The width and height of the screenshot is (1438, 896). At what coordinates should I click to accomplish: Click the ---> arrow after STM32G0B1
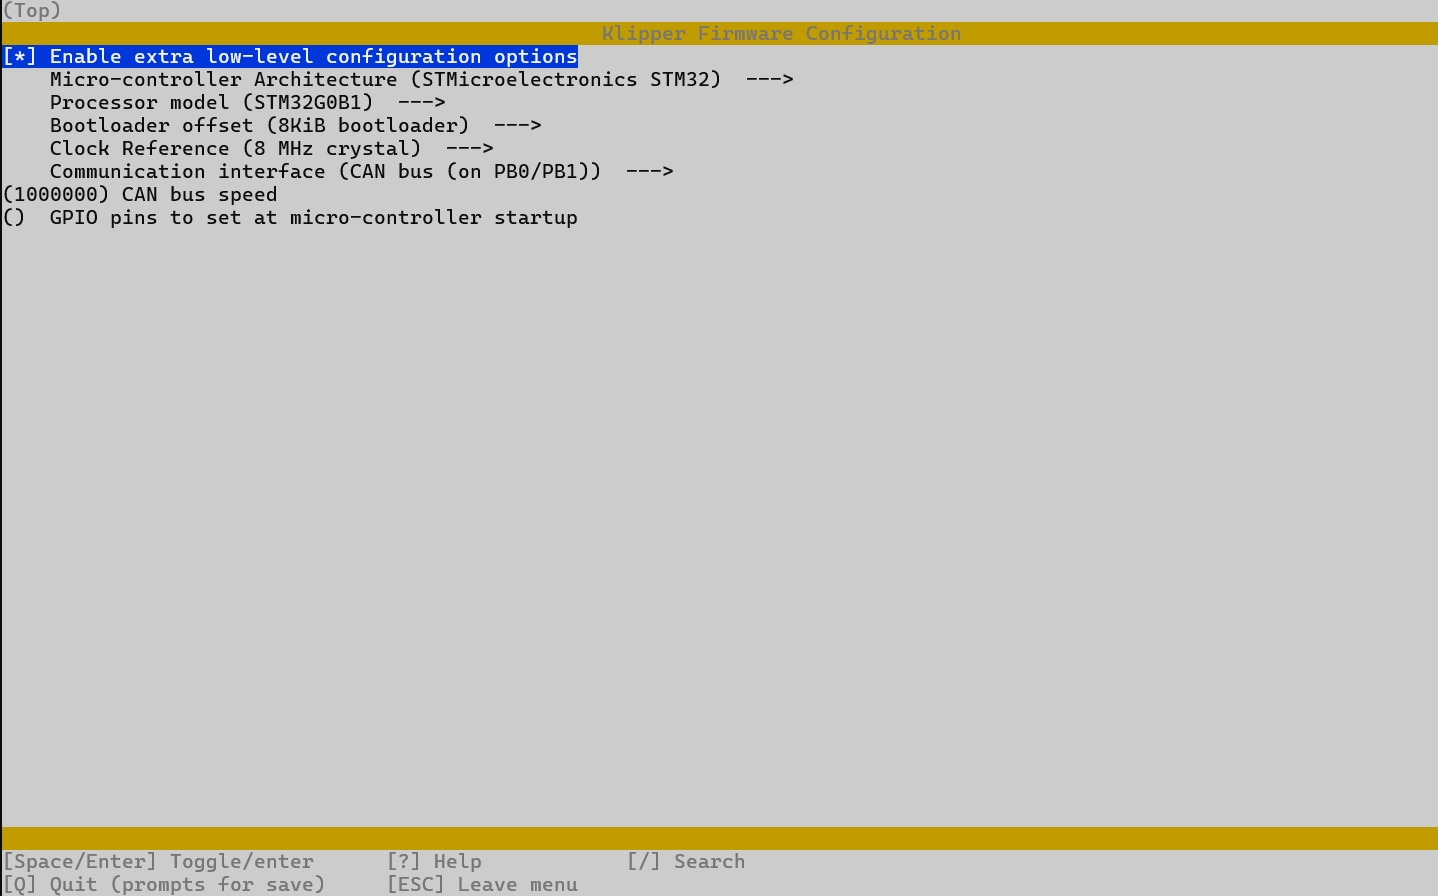coord(422,103)
